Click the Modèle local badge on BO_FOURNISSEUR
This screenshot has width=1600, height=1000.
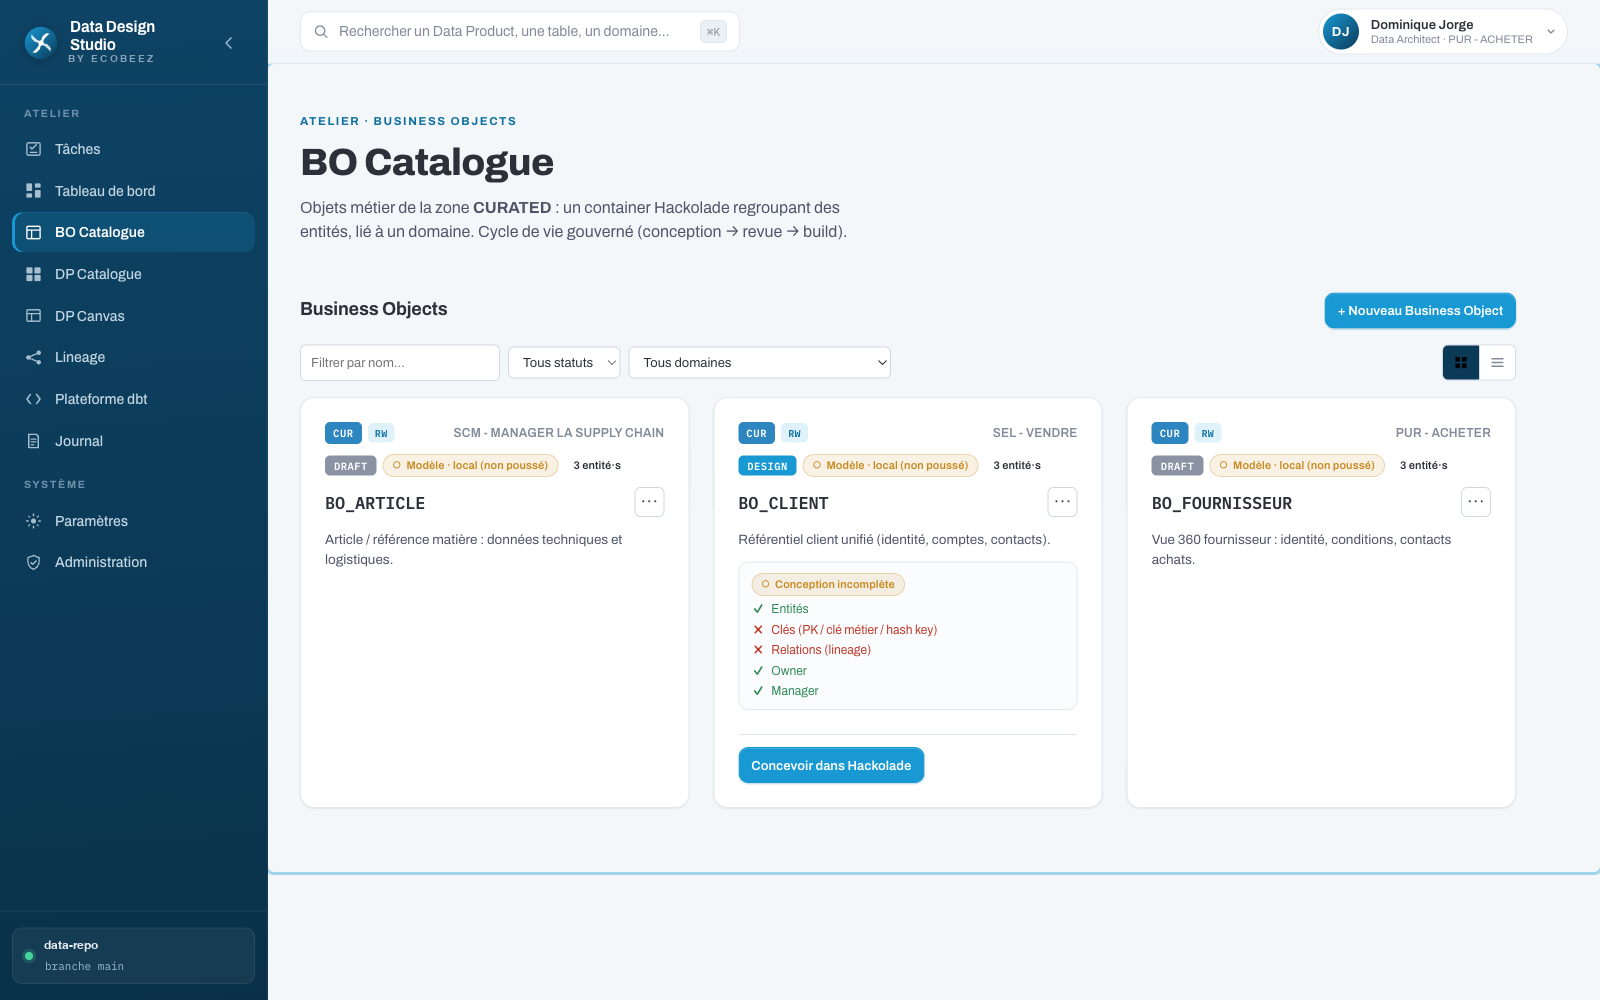[1297, 466]
